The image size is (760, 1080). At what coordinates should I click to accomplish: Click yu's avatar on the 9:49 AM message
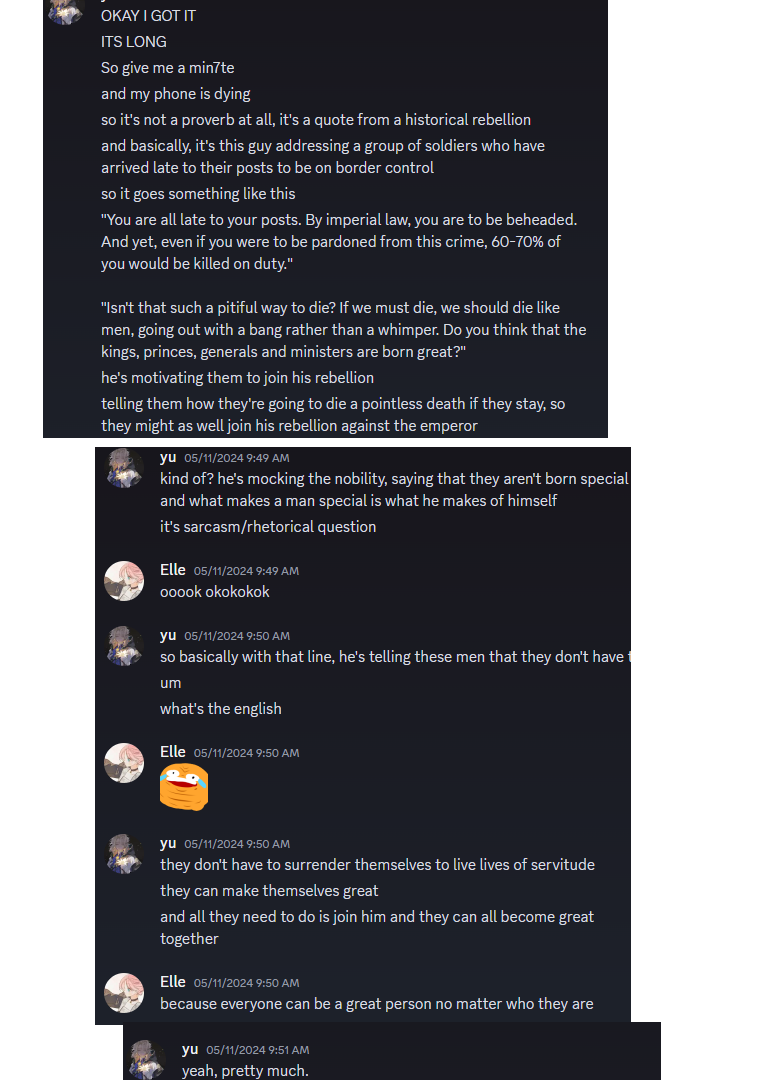click(x=124, y=468)
